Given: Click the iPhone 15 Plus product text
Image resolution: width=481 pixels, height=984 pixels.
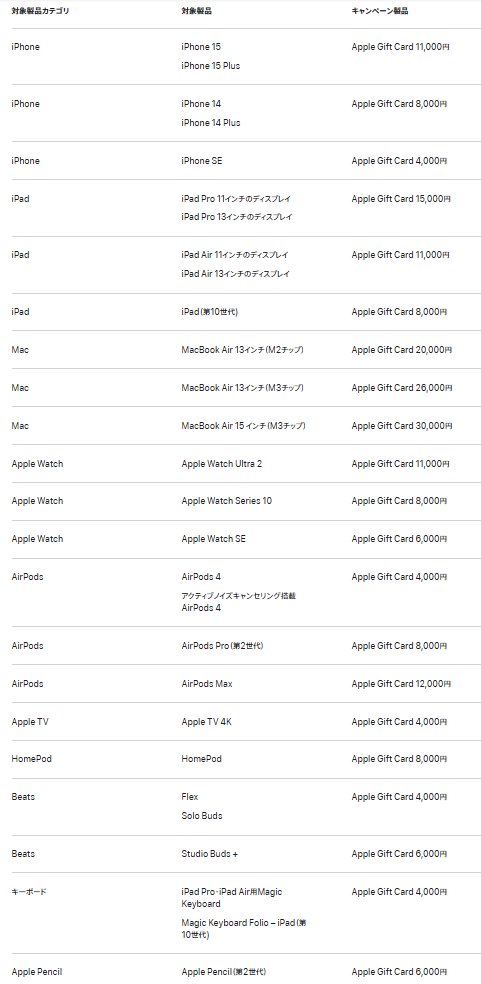Looking at the screenshot, I should [x=210, y=66].
